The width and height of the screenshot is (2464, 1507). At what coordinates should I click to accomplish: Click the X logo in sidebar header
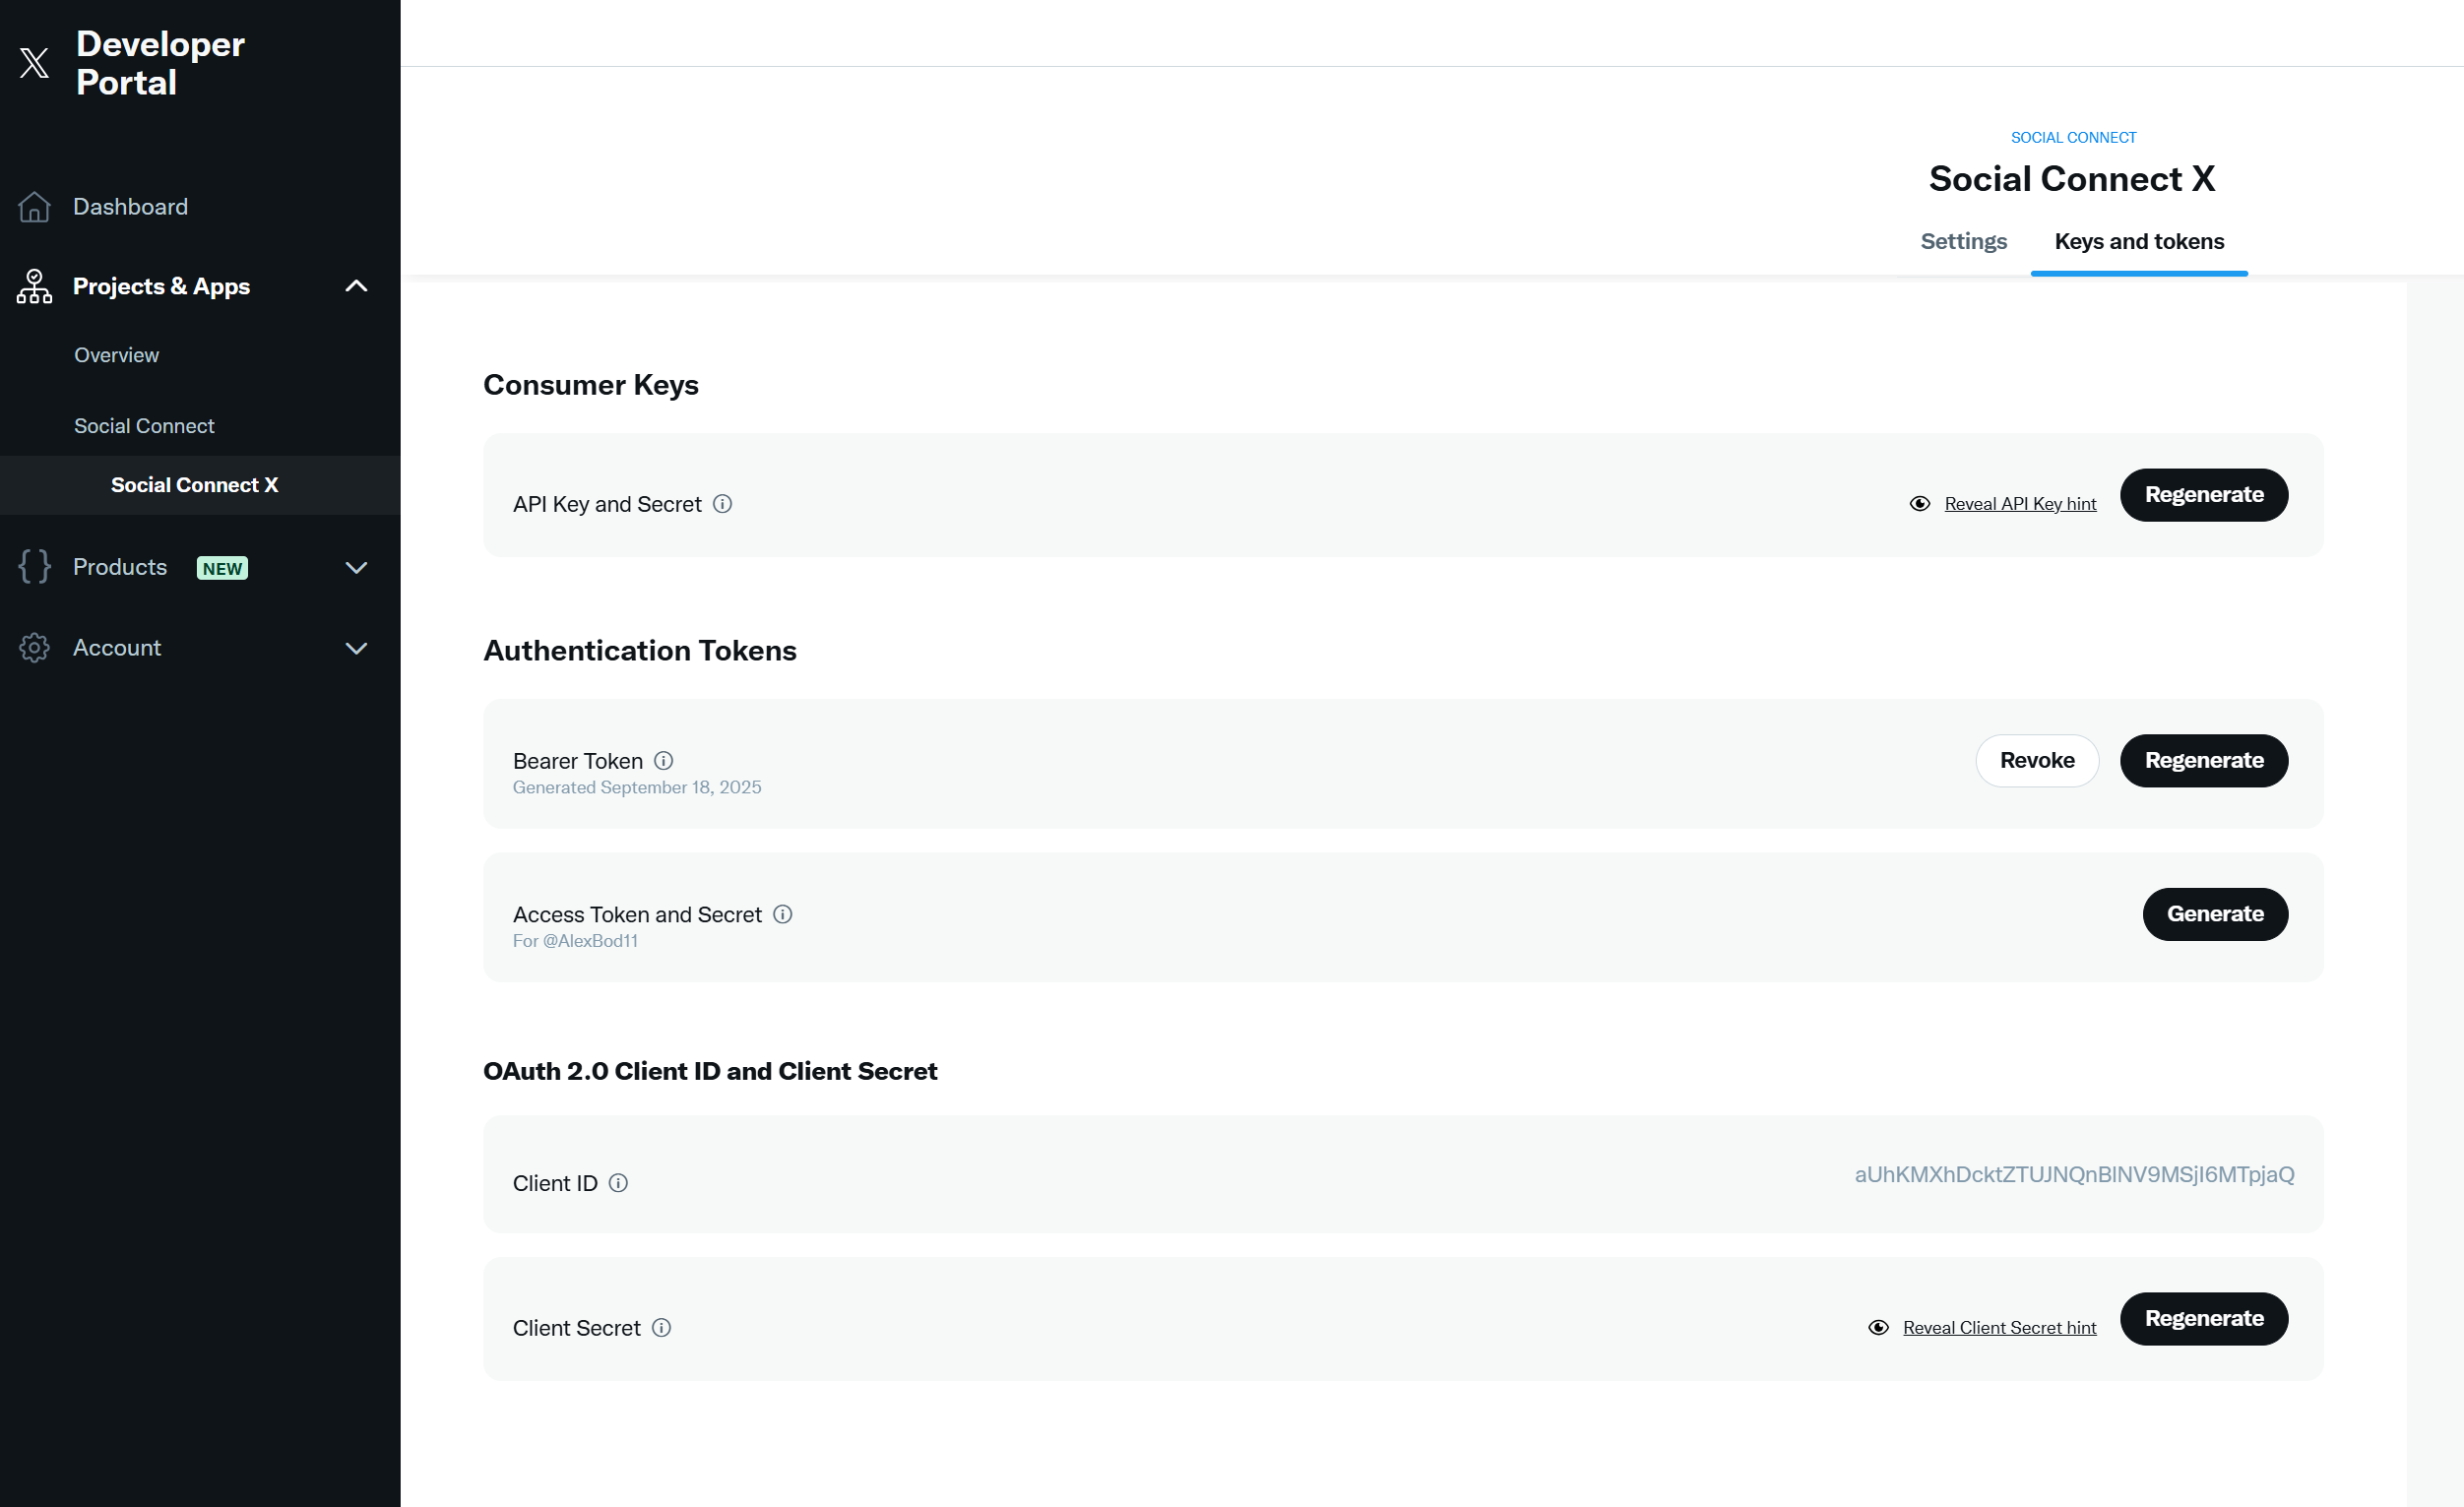34,62
